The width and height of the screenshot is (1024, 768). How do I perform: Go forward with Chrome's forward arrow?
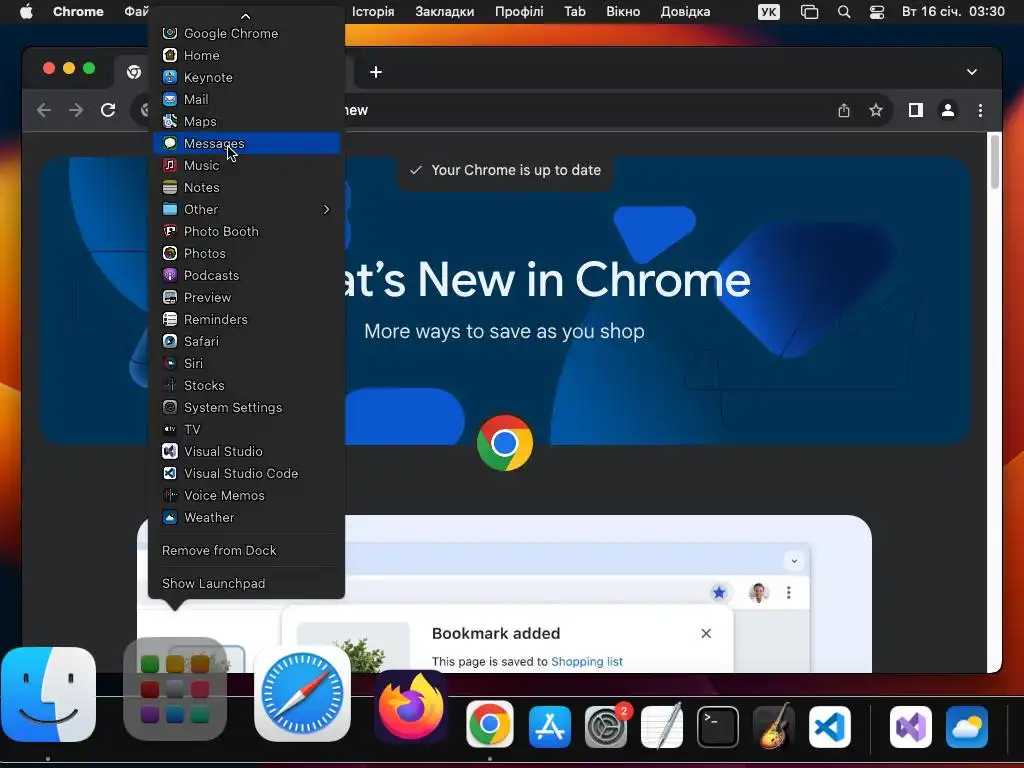pyautogui.click(x=76, y=110)
